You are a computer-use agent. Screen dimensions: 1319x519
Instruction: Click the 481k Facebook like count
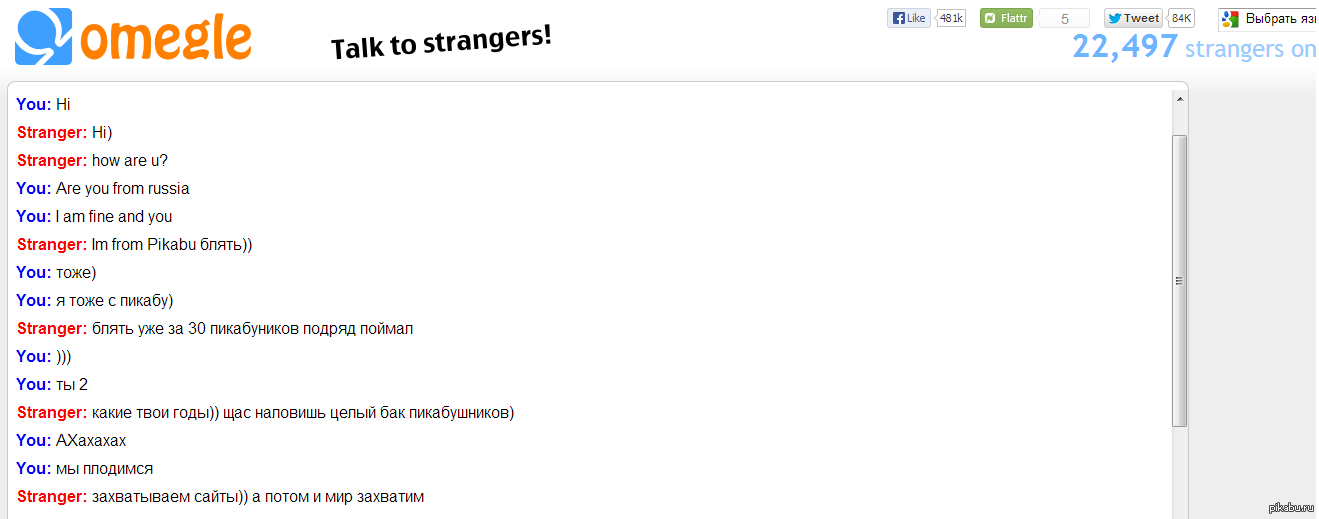point(951,18)
